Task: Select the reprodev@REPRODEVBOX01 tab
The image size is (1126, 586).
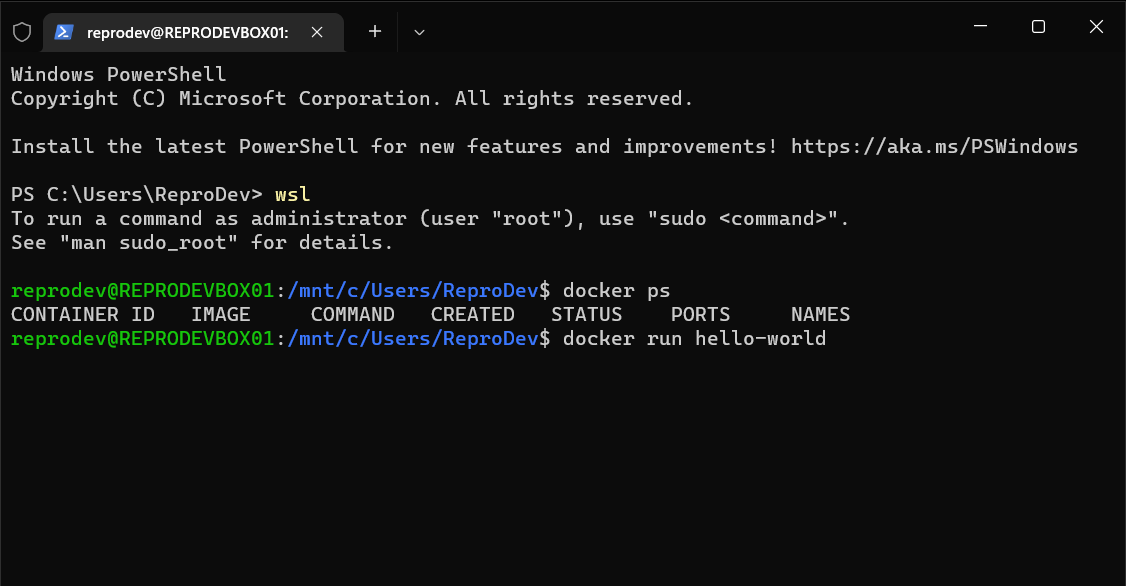Action: pos(190,31)
